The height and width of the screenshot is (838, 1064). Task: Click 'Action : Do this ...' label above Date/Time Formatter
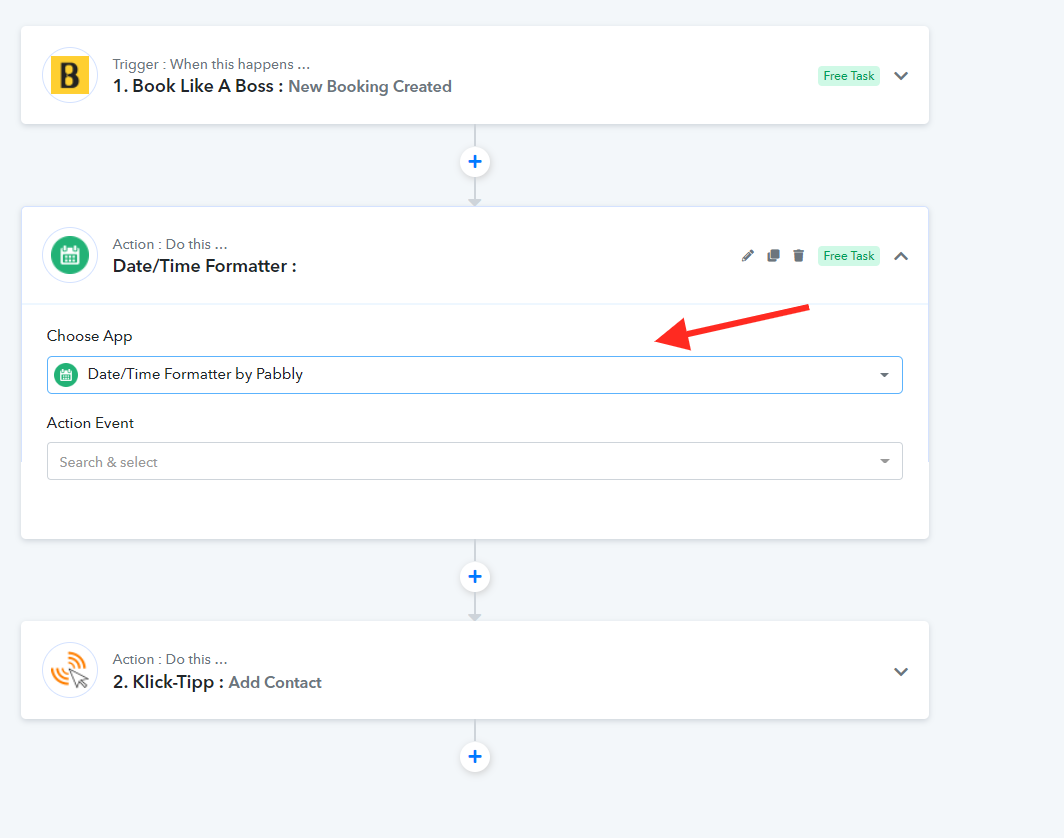pos(170,244)
